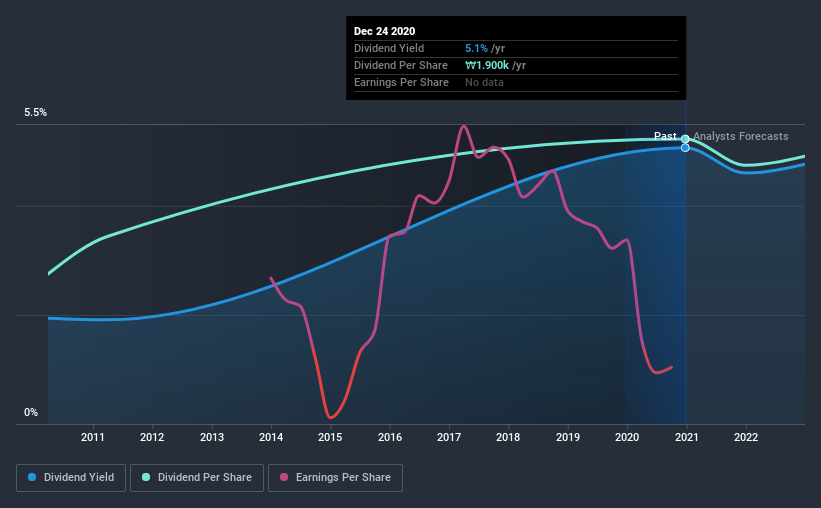Click the "Past" label on the chart
The width and height of the screenshot is (821, 508).
click(x=664, y=136)
